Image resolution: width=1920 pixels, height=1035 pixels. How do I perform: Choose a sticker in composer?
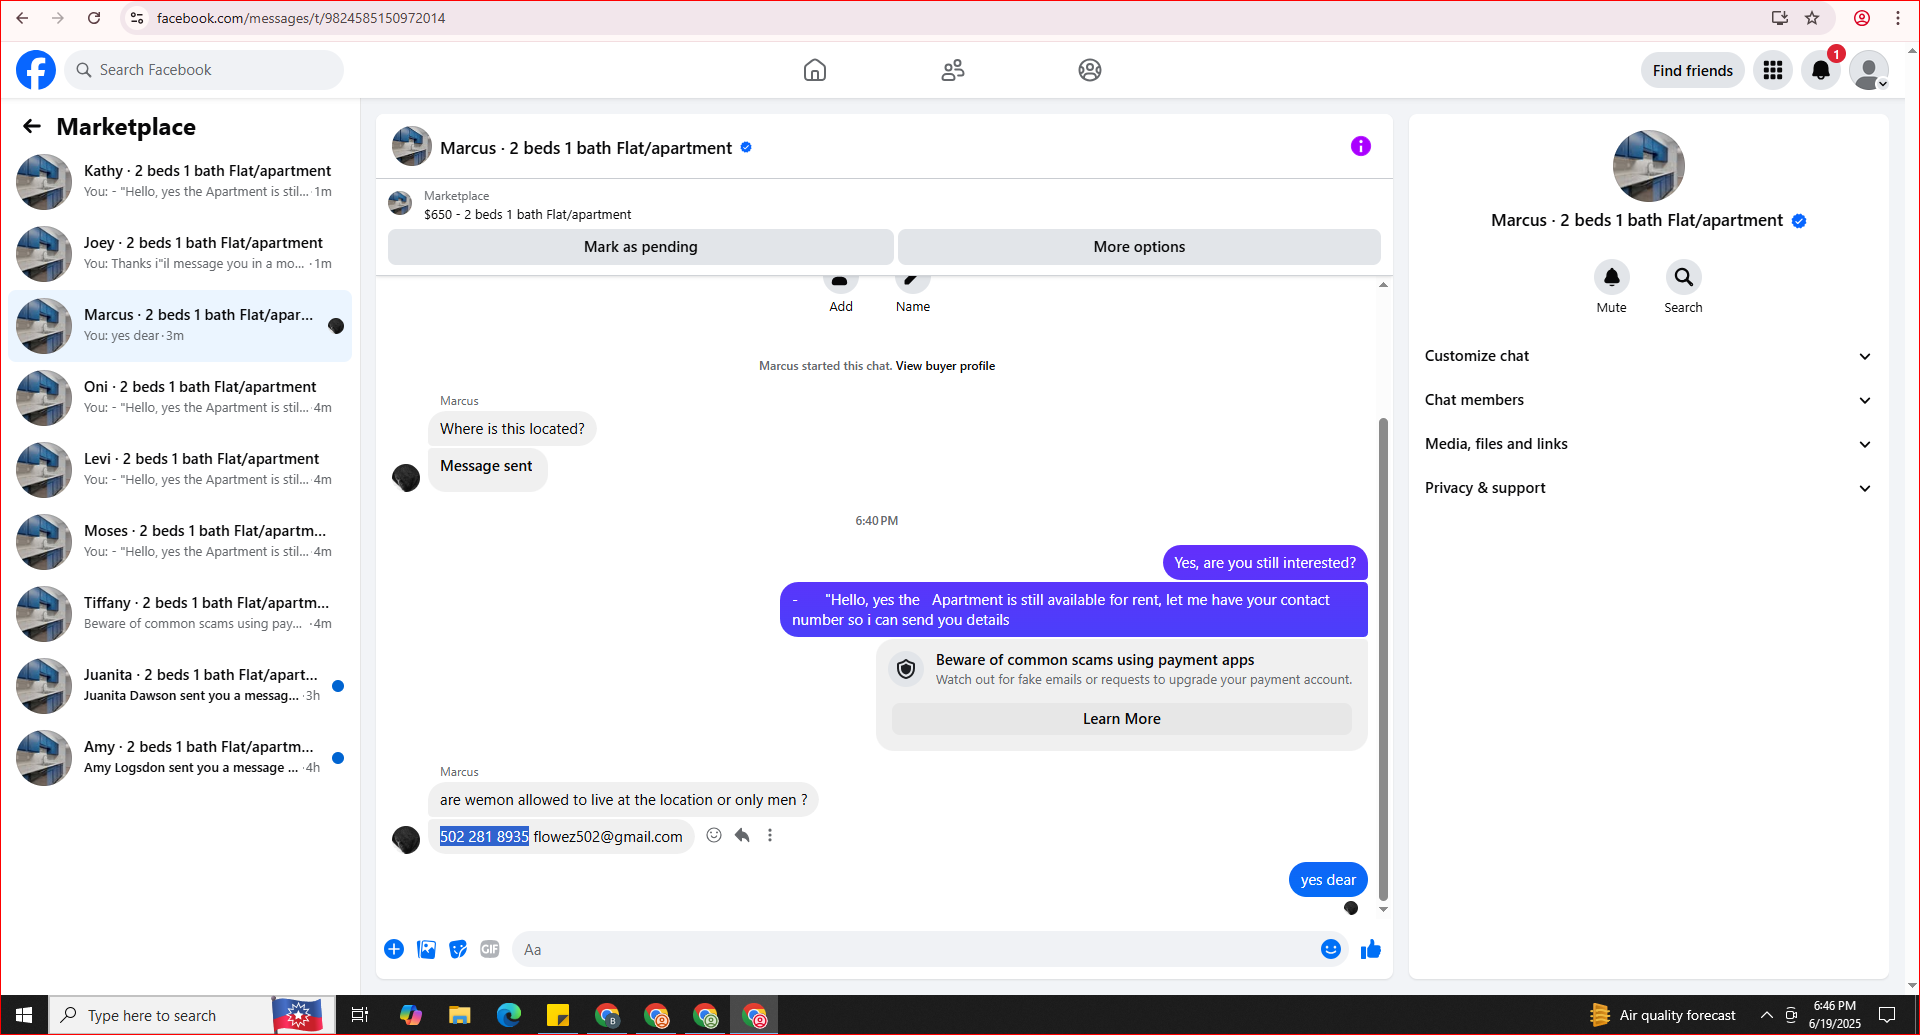(x=458, y=949)
